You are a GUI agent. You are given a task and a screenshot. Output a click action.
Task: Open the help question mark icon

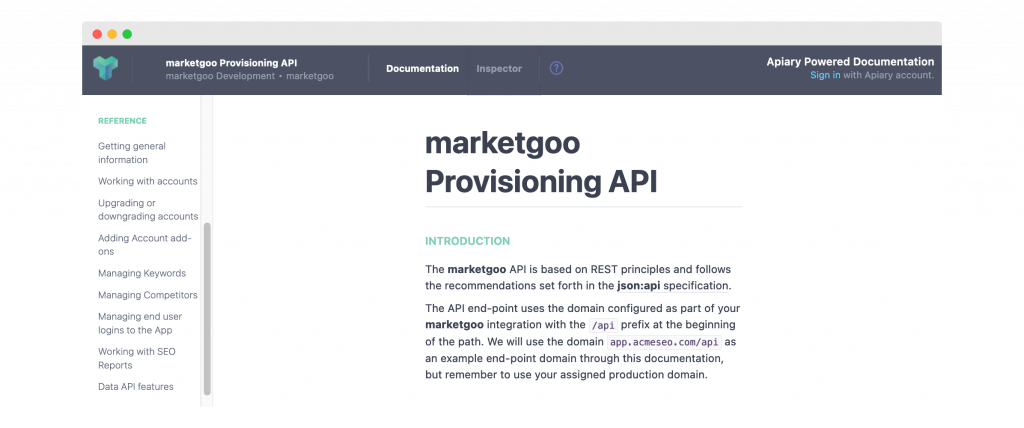[556, 68]
